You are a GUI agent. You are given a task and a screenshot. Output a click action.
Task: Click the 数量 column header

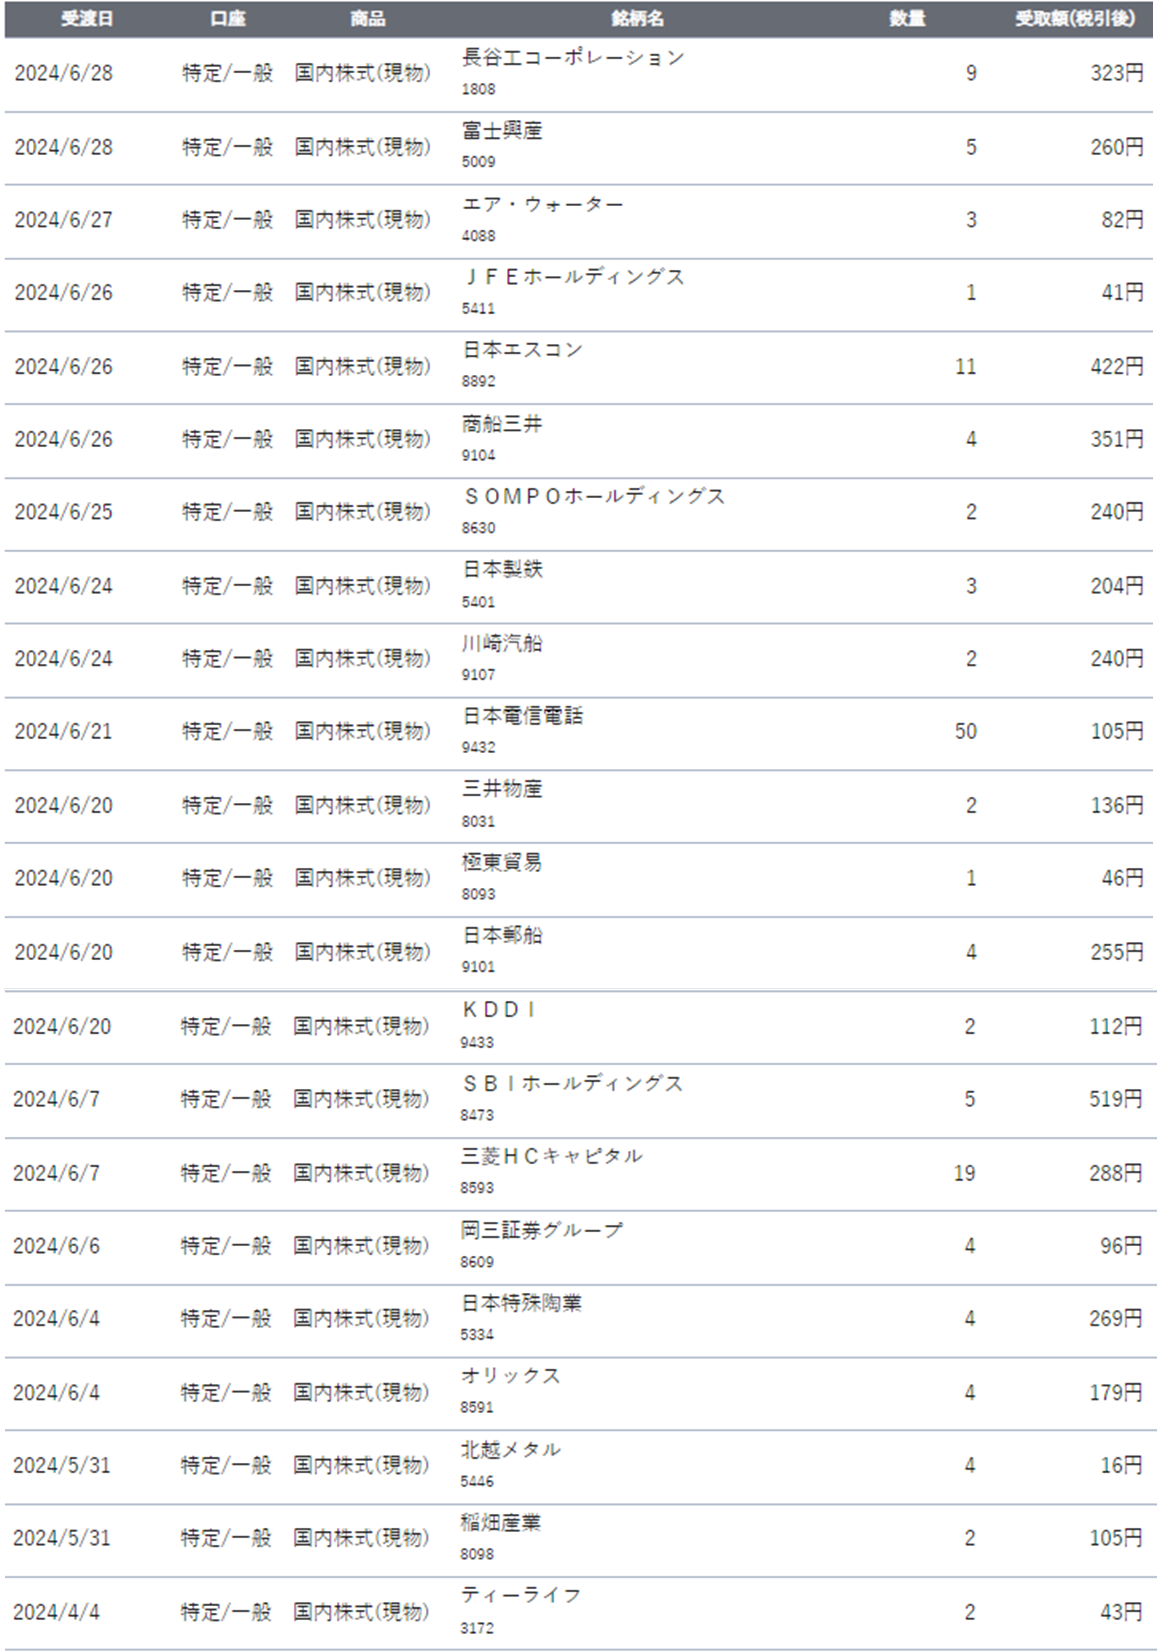pyautogui.click(x=907, y=19)
